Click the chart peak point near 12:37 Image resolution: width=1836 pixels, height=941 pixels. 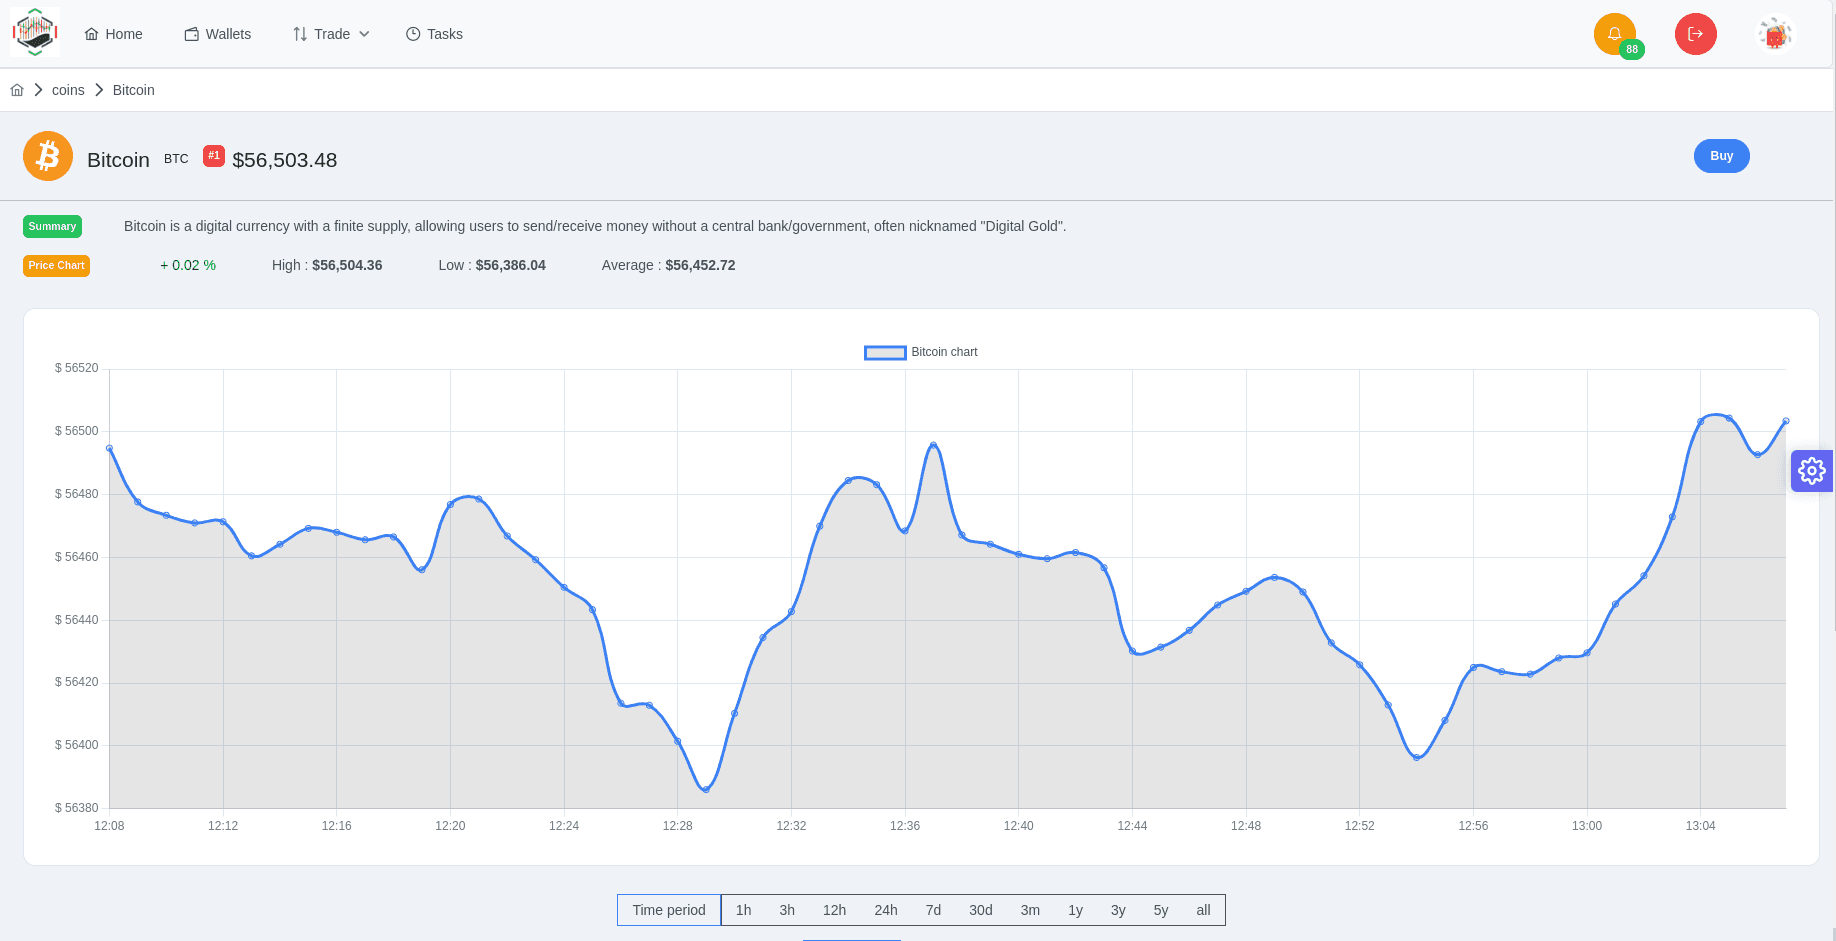(x=933, y=445)
